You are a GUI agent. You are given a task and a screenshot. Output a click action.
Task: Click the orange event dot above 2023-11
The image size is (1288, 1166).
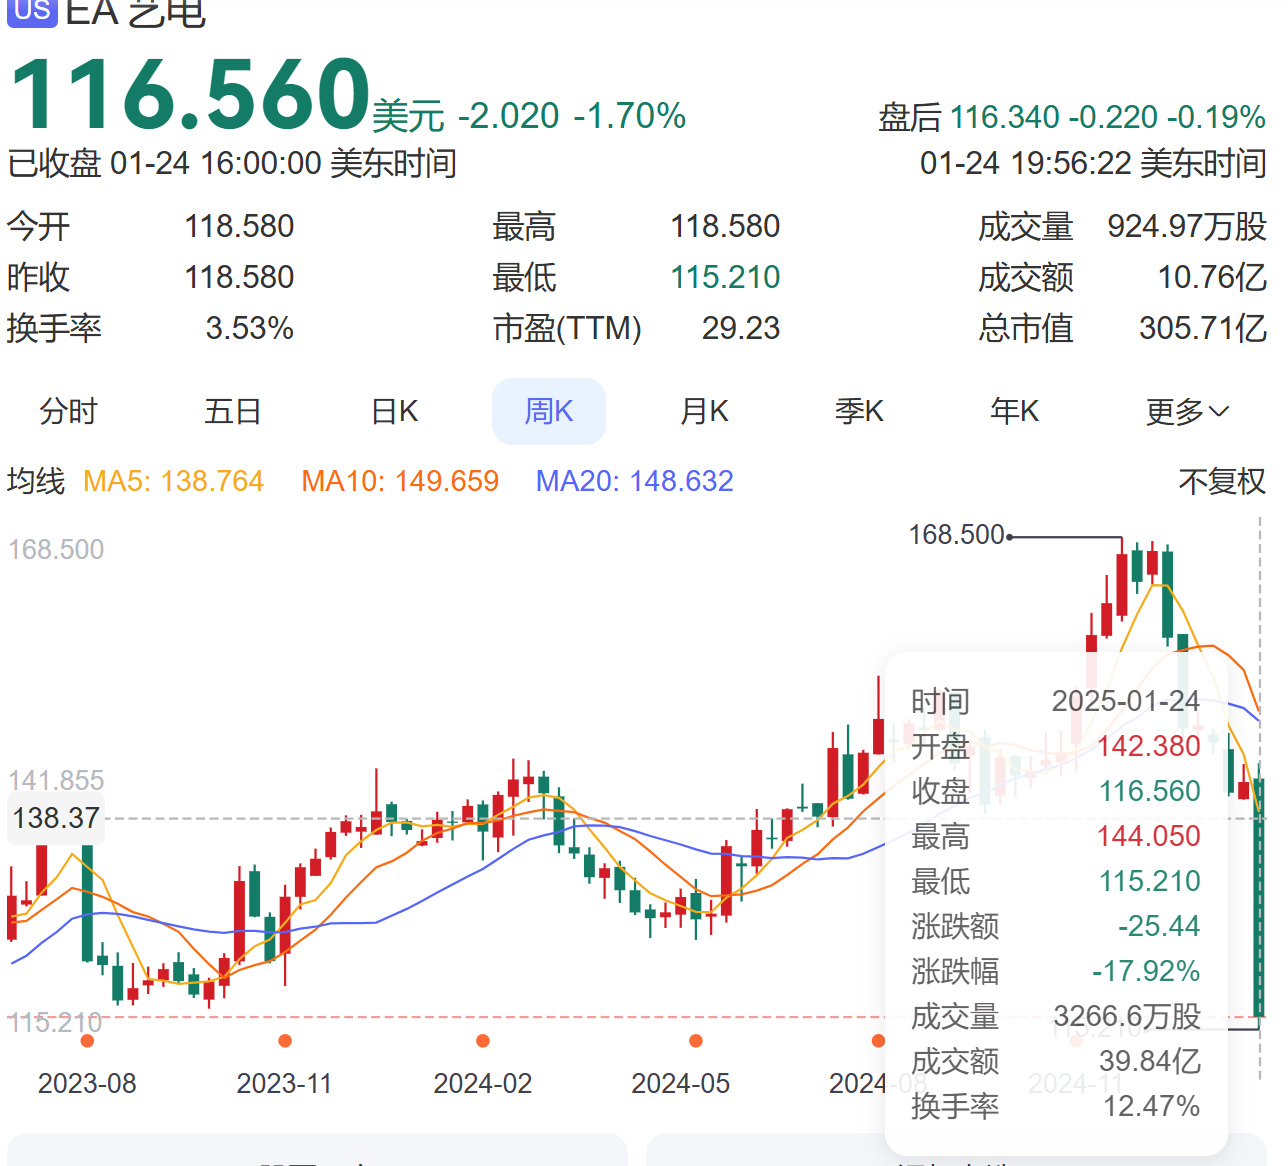point(285,1041)
